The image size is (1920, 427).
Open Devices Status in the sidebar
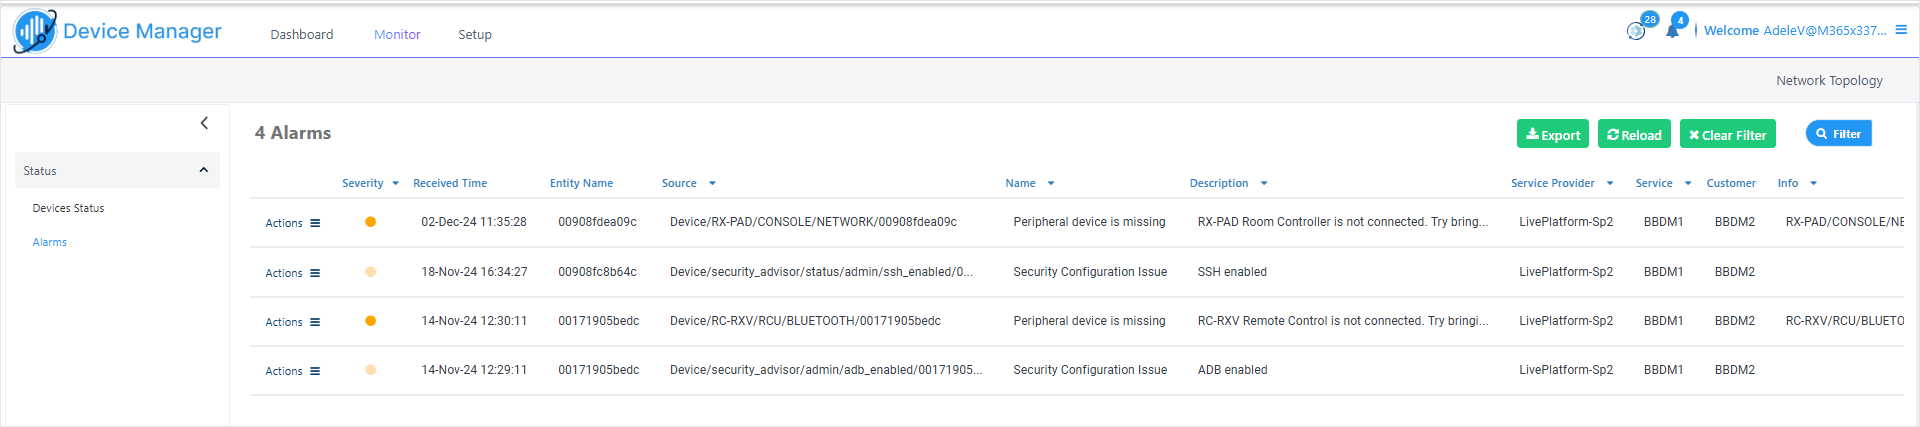(68, 208)
